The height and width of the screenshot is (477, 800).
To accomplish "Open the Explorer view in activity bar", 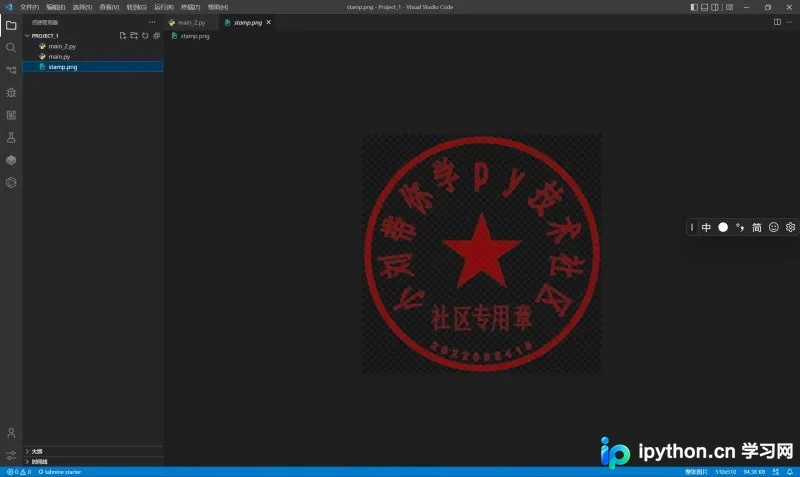I will [x=11, y=25].
